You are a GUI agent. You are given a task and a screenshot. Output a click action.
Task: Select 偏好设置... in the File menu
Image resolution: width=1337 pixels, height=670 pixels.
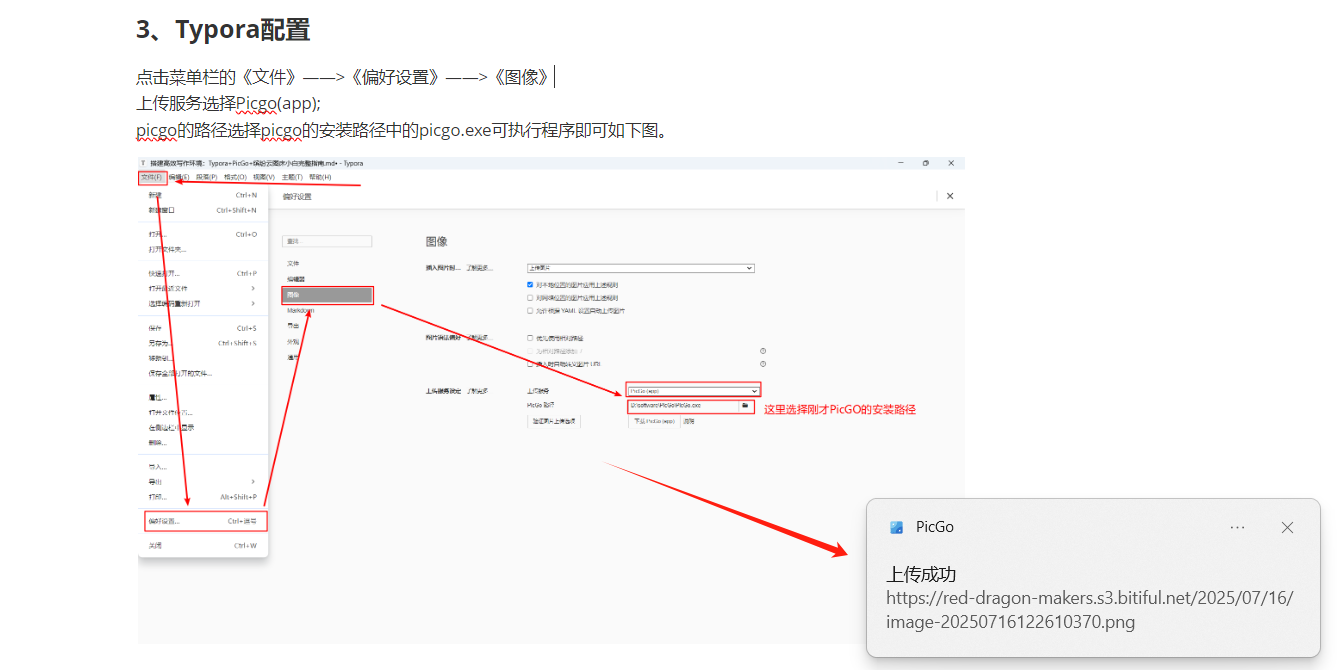click(x=206, y=521)
